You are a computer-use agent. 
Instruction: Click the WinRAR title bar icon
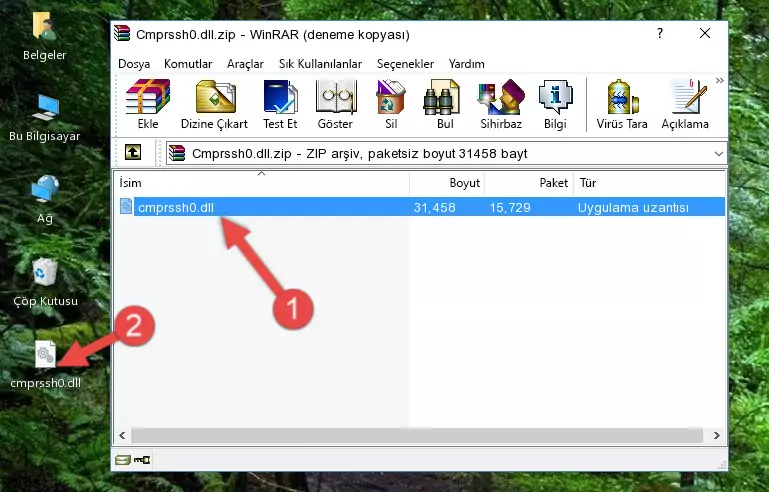(x=122, y=33)
